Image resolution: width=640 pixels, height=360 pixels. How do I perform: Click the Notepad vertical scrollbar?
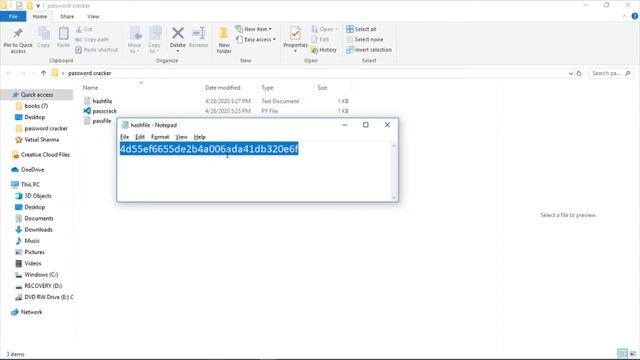(x=394, y=171)
